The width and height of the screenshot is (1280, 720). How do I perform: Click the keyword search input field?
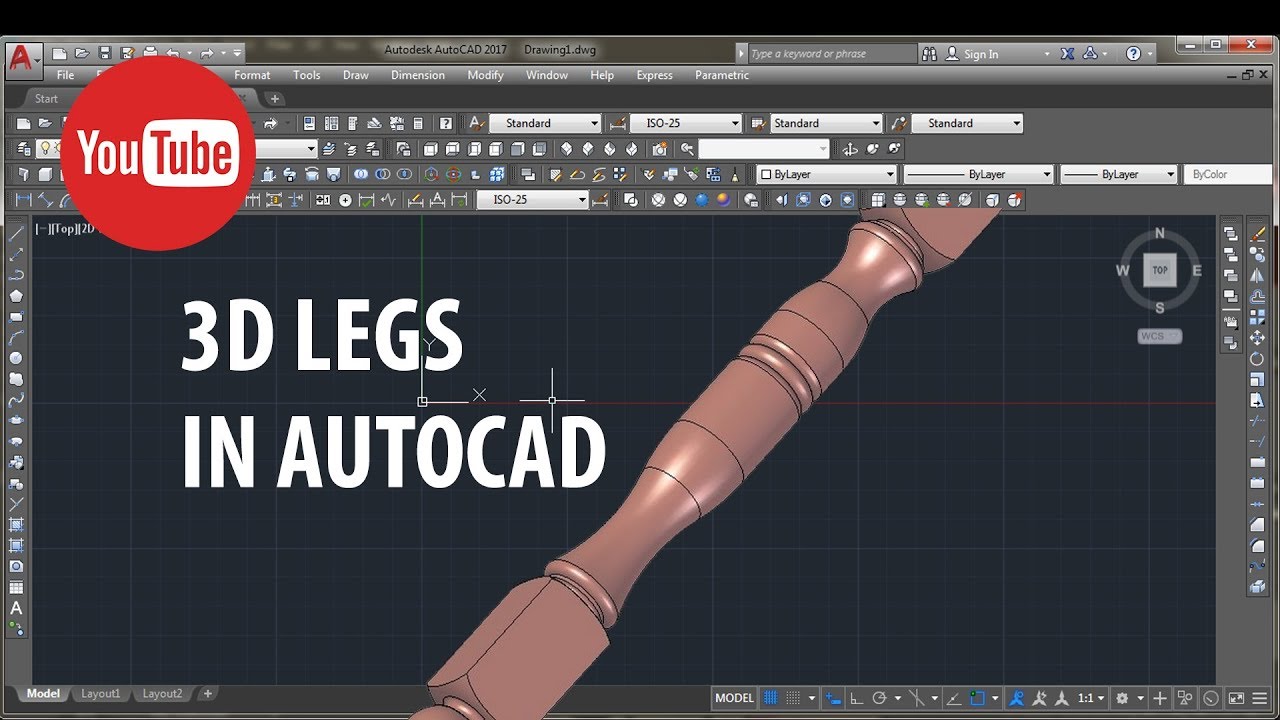[832, 54]
